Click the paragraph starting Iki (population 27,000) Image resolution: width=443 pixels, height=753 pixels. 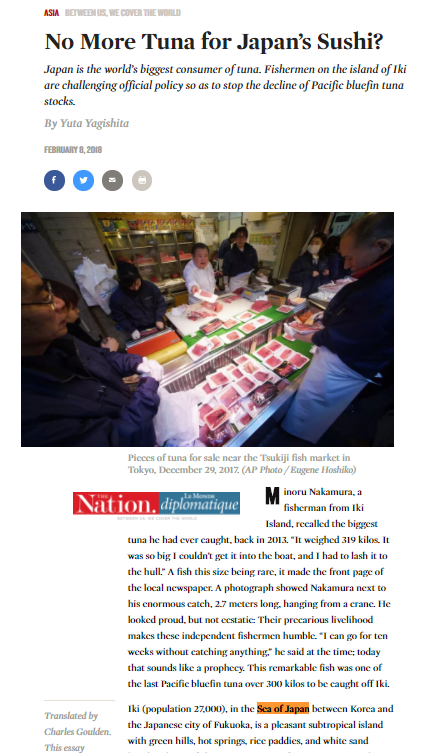[x=260, y=727]
